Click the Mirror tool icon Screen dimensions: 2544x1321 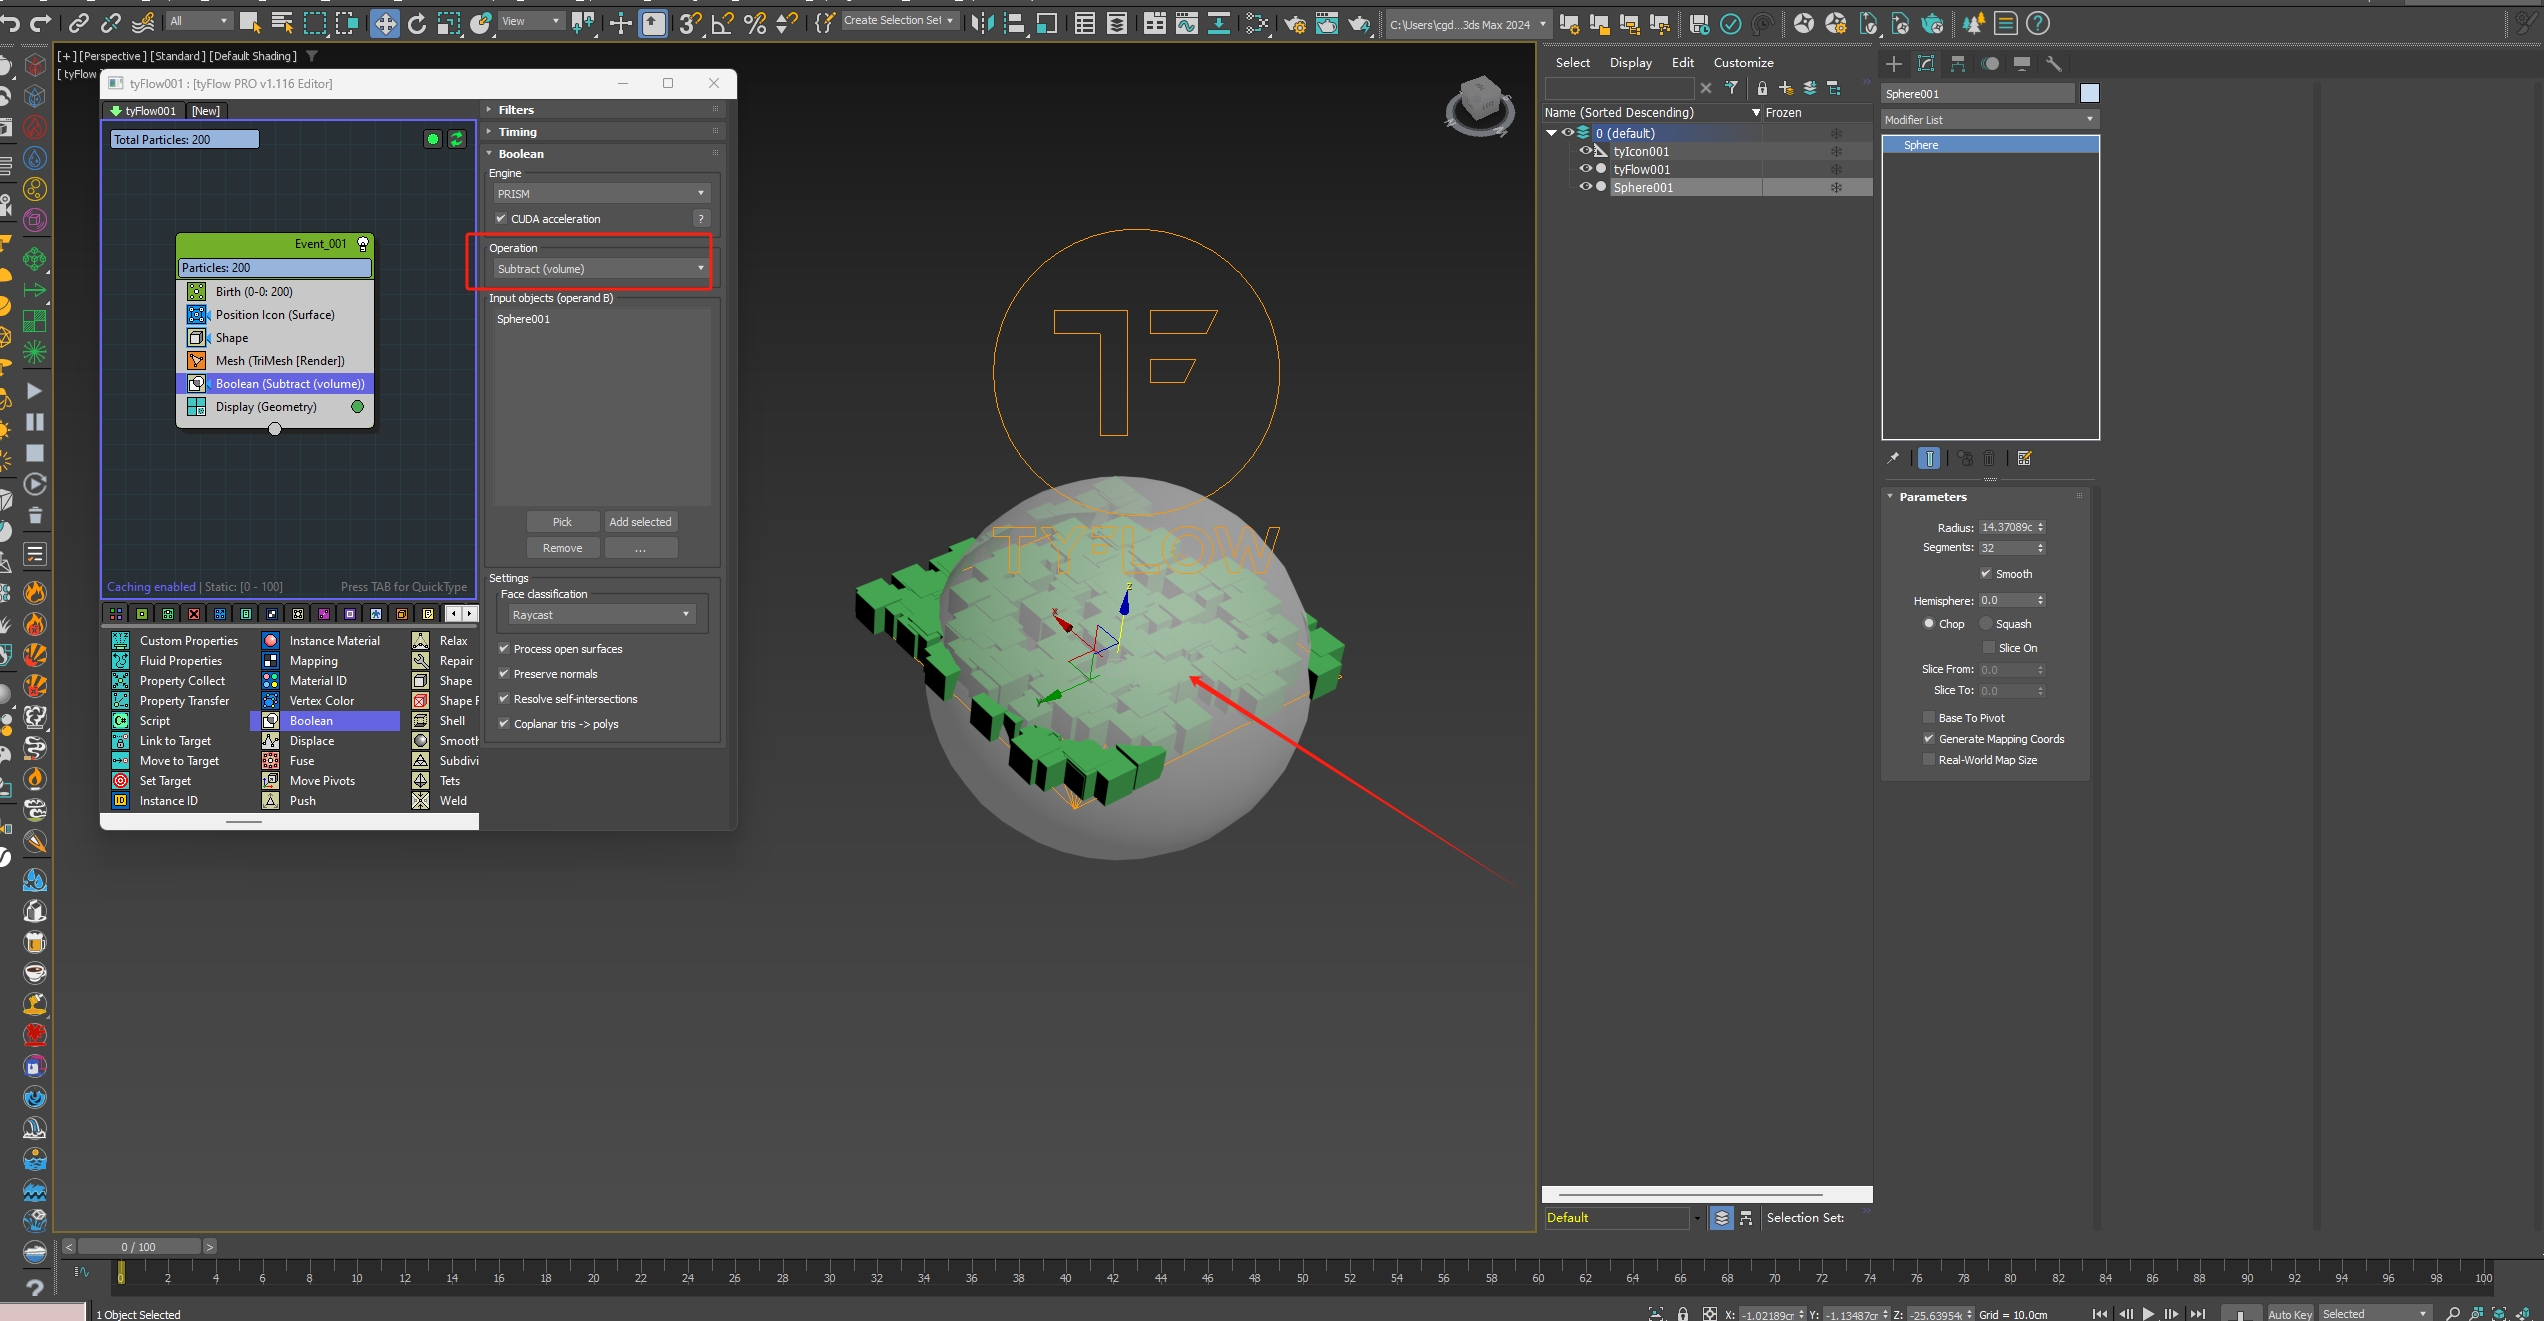(x=983, y=23)
